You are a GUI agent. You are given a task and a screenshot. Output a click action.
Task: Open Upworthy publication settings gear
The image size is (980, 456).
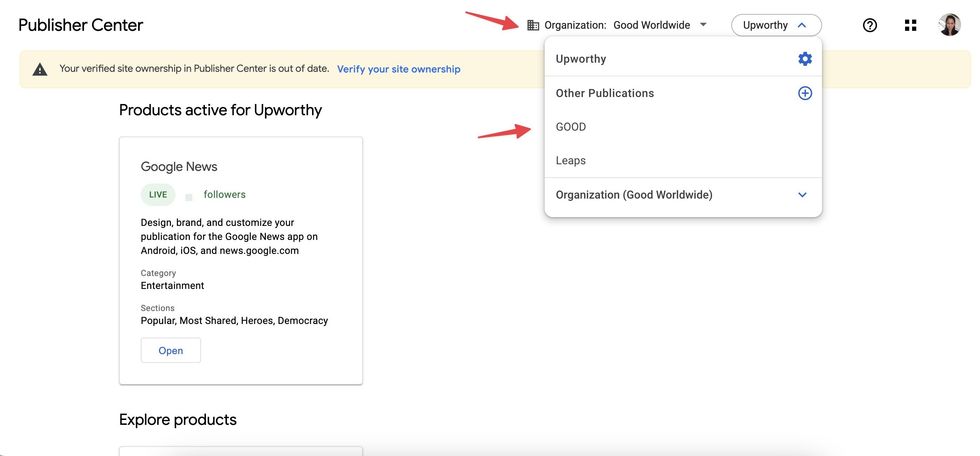(x=805, y=59)
